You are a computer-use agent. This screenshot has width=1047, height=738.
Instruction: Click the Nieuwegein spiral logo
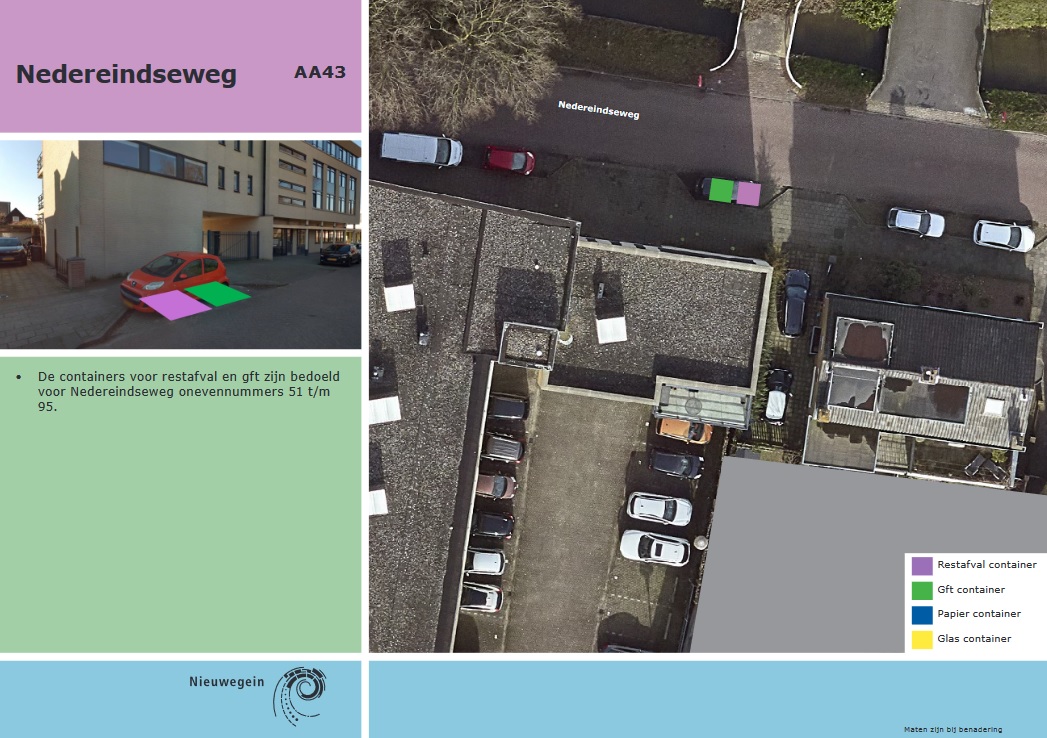[x=300, y=692]
